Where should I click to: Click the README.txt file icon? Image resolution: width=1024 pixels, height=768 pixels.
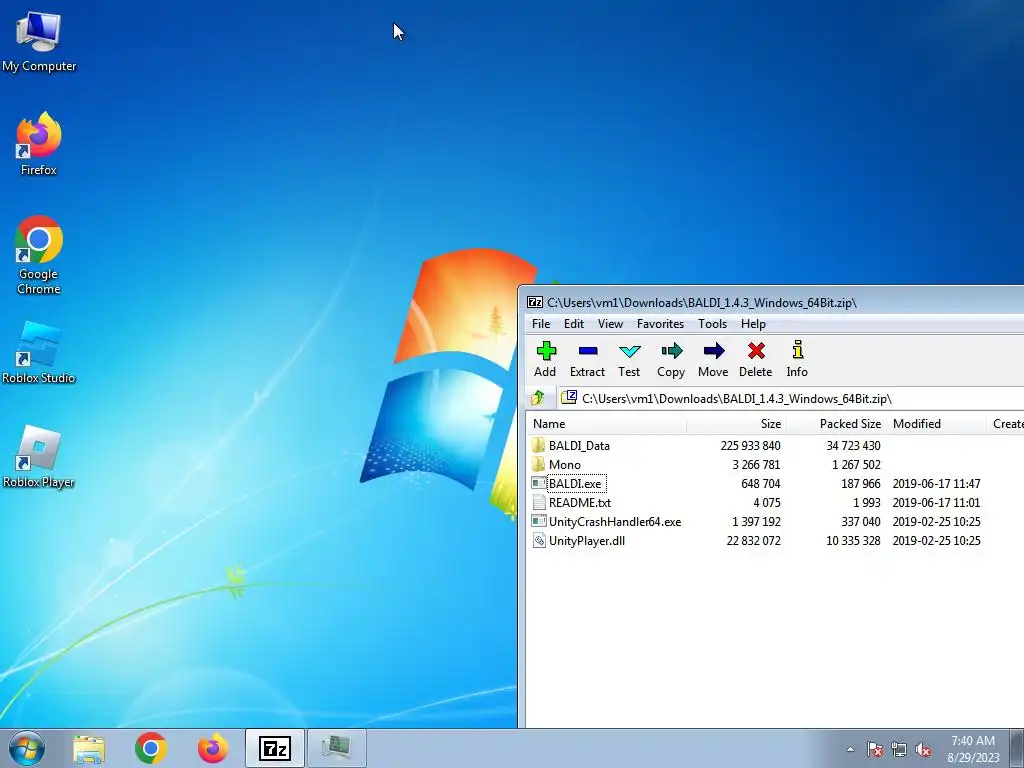(x=539, y=503)
